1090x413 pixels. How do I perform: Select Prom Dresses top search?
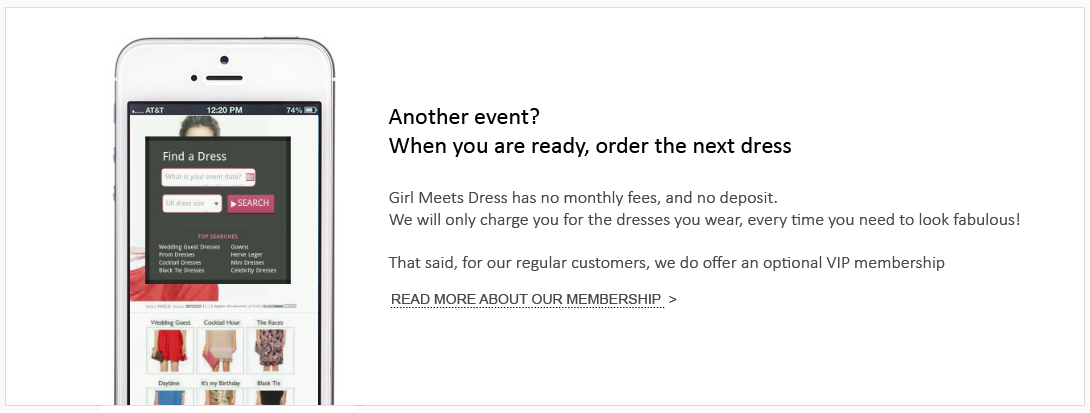(177, 254)
